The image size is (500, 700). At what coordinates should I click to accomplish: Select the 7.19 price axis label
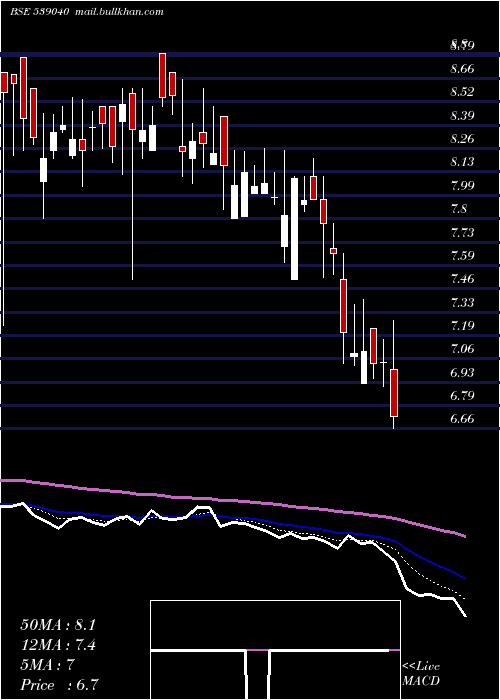click(462, 326)
